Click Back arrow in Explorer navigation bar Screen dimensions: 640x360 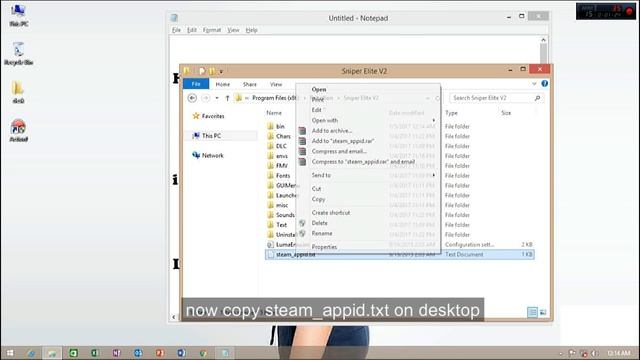point(192,98)
